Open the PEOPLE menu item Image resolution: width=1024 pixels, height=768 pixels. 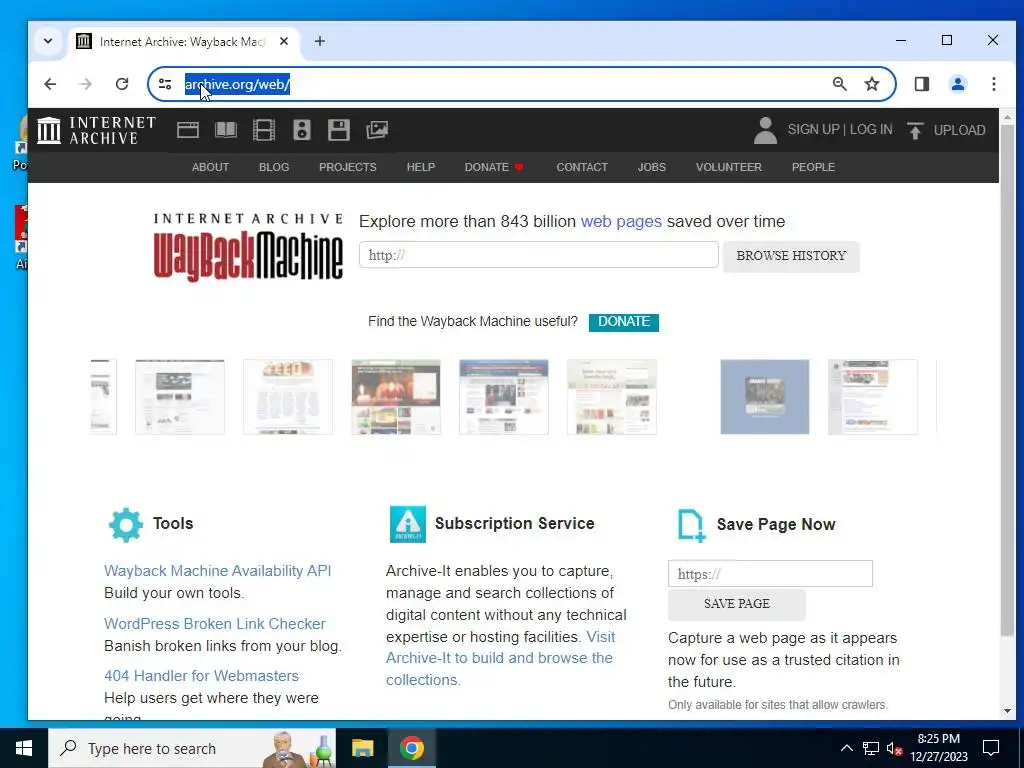click(x=813, y=167)
